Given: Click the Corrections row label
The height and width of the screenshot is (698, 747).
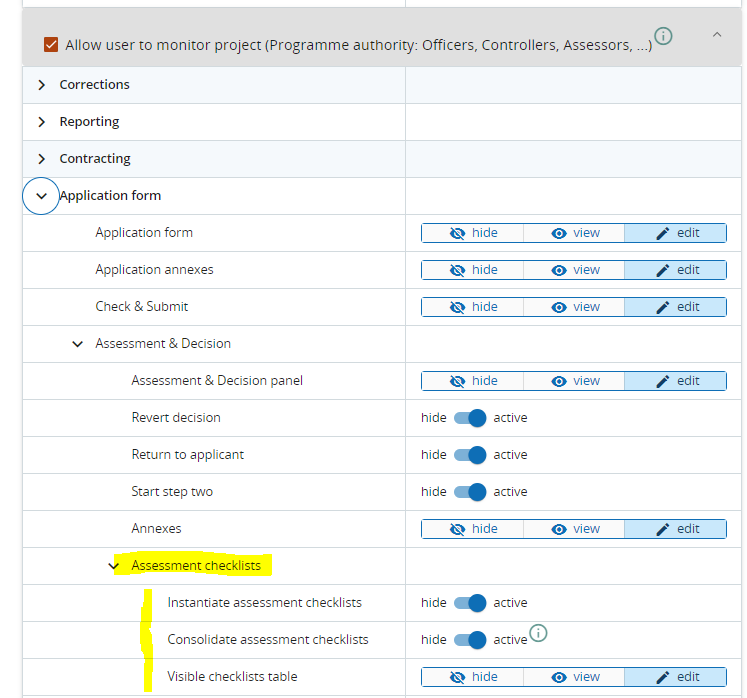Looking at the screenshot, I should point(94,85).
